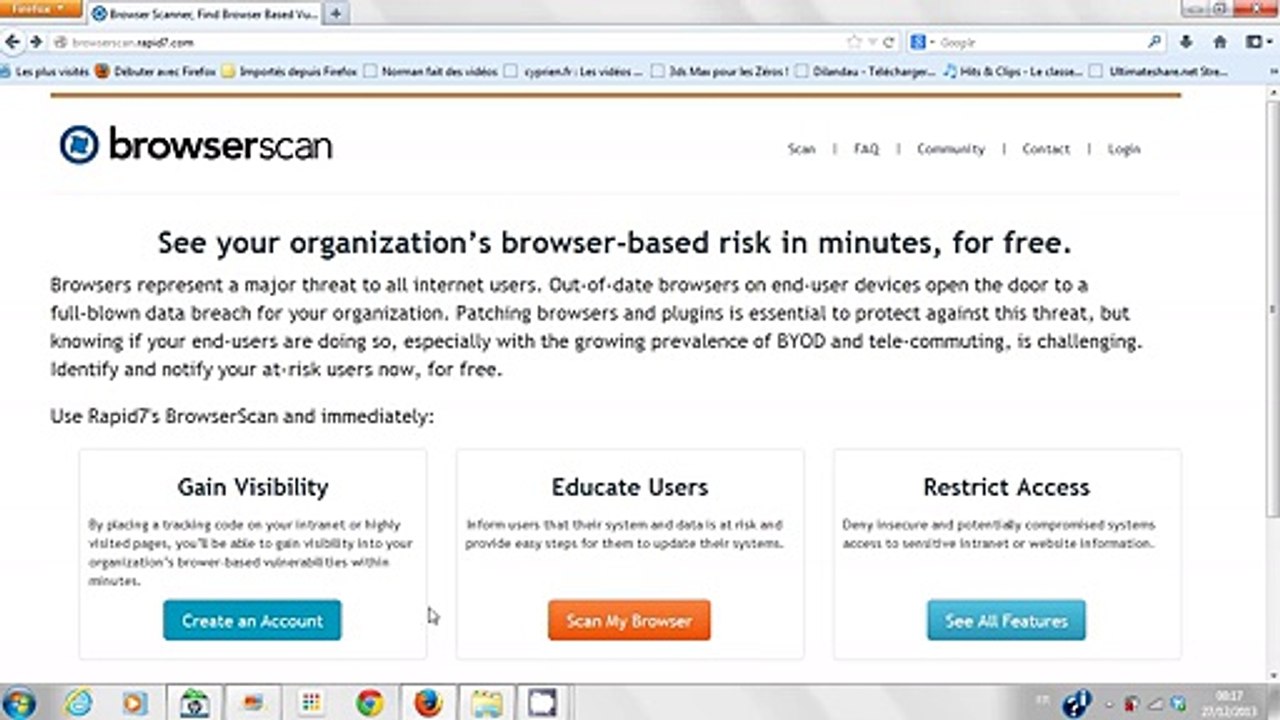This screenshot has height=720, width=1280.
Task: Open the Contact navigation link
Action: point(1046,149)
